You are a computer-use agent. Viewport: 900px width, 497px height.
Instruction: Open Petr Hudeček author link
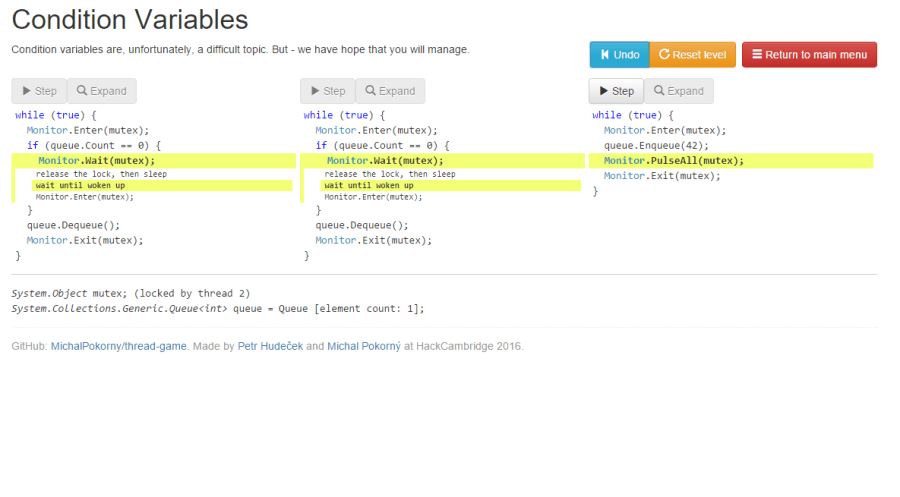[x=270, y=346]
